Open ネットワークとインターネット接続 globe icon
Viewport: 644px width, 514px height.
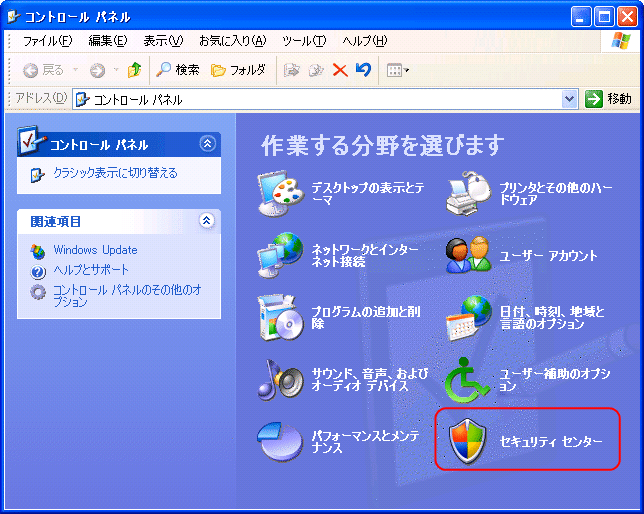click(281, 255)
